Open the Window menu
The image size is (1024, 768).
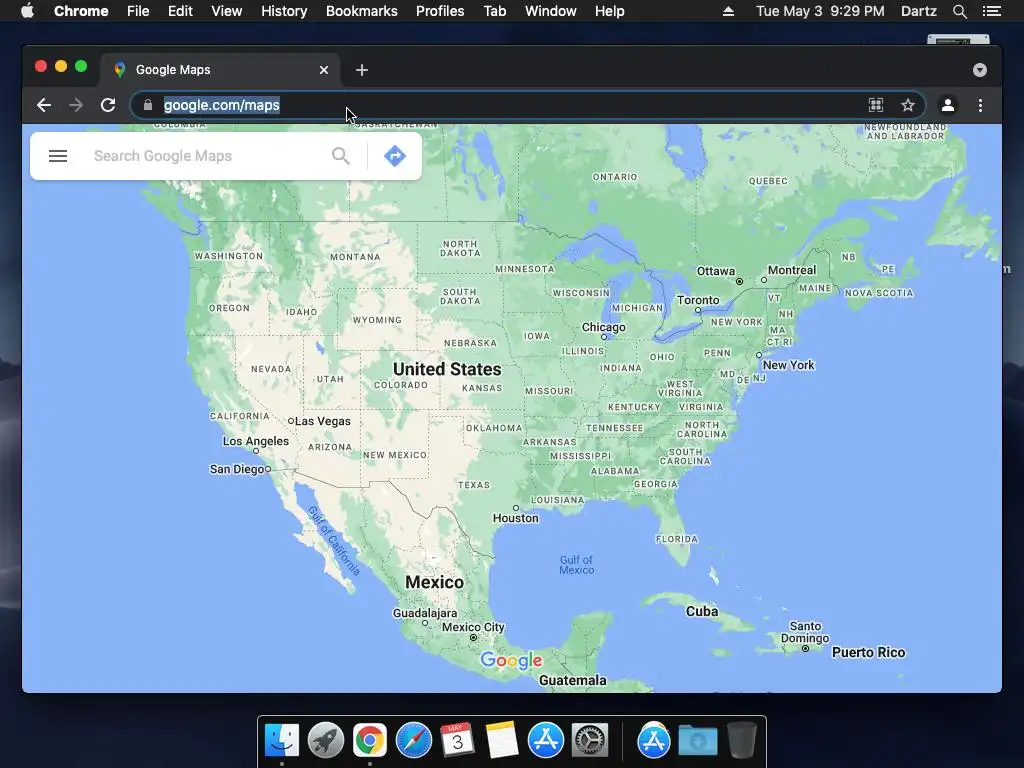(551, 11)
